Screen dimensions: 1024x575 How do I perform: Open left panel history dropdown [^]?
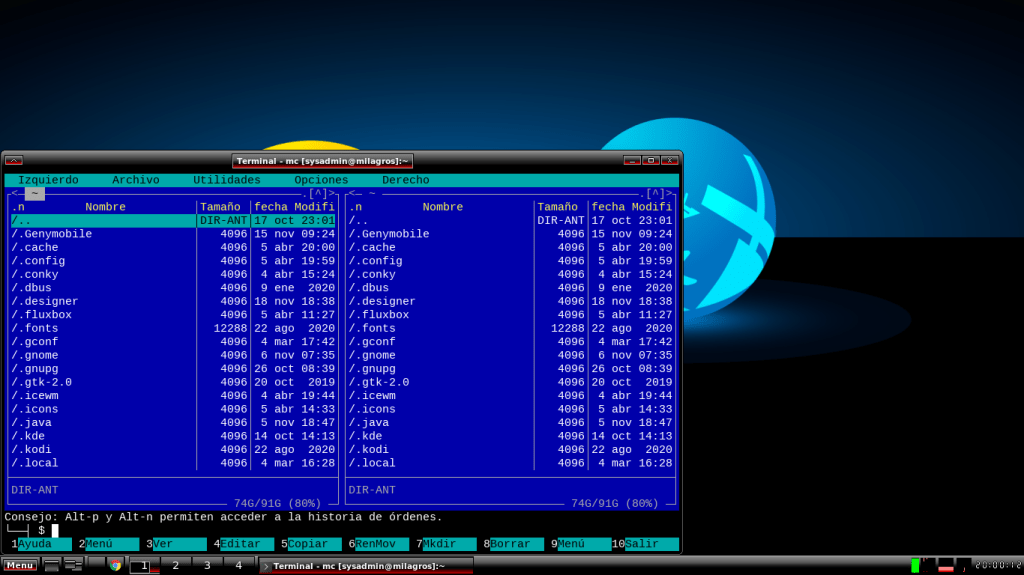[x=320, y=194]
